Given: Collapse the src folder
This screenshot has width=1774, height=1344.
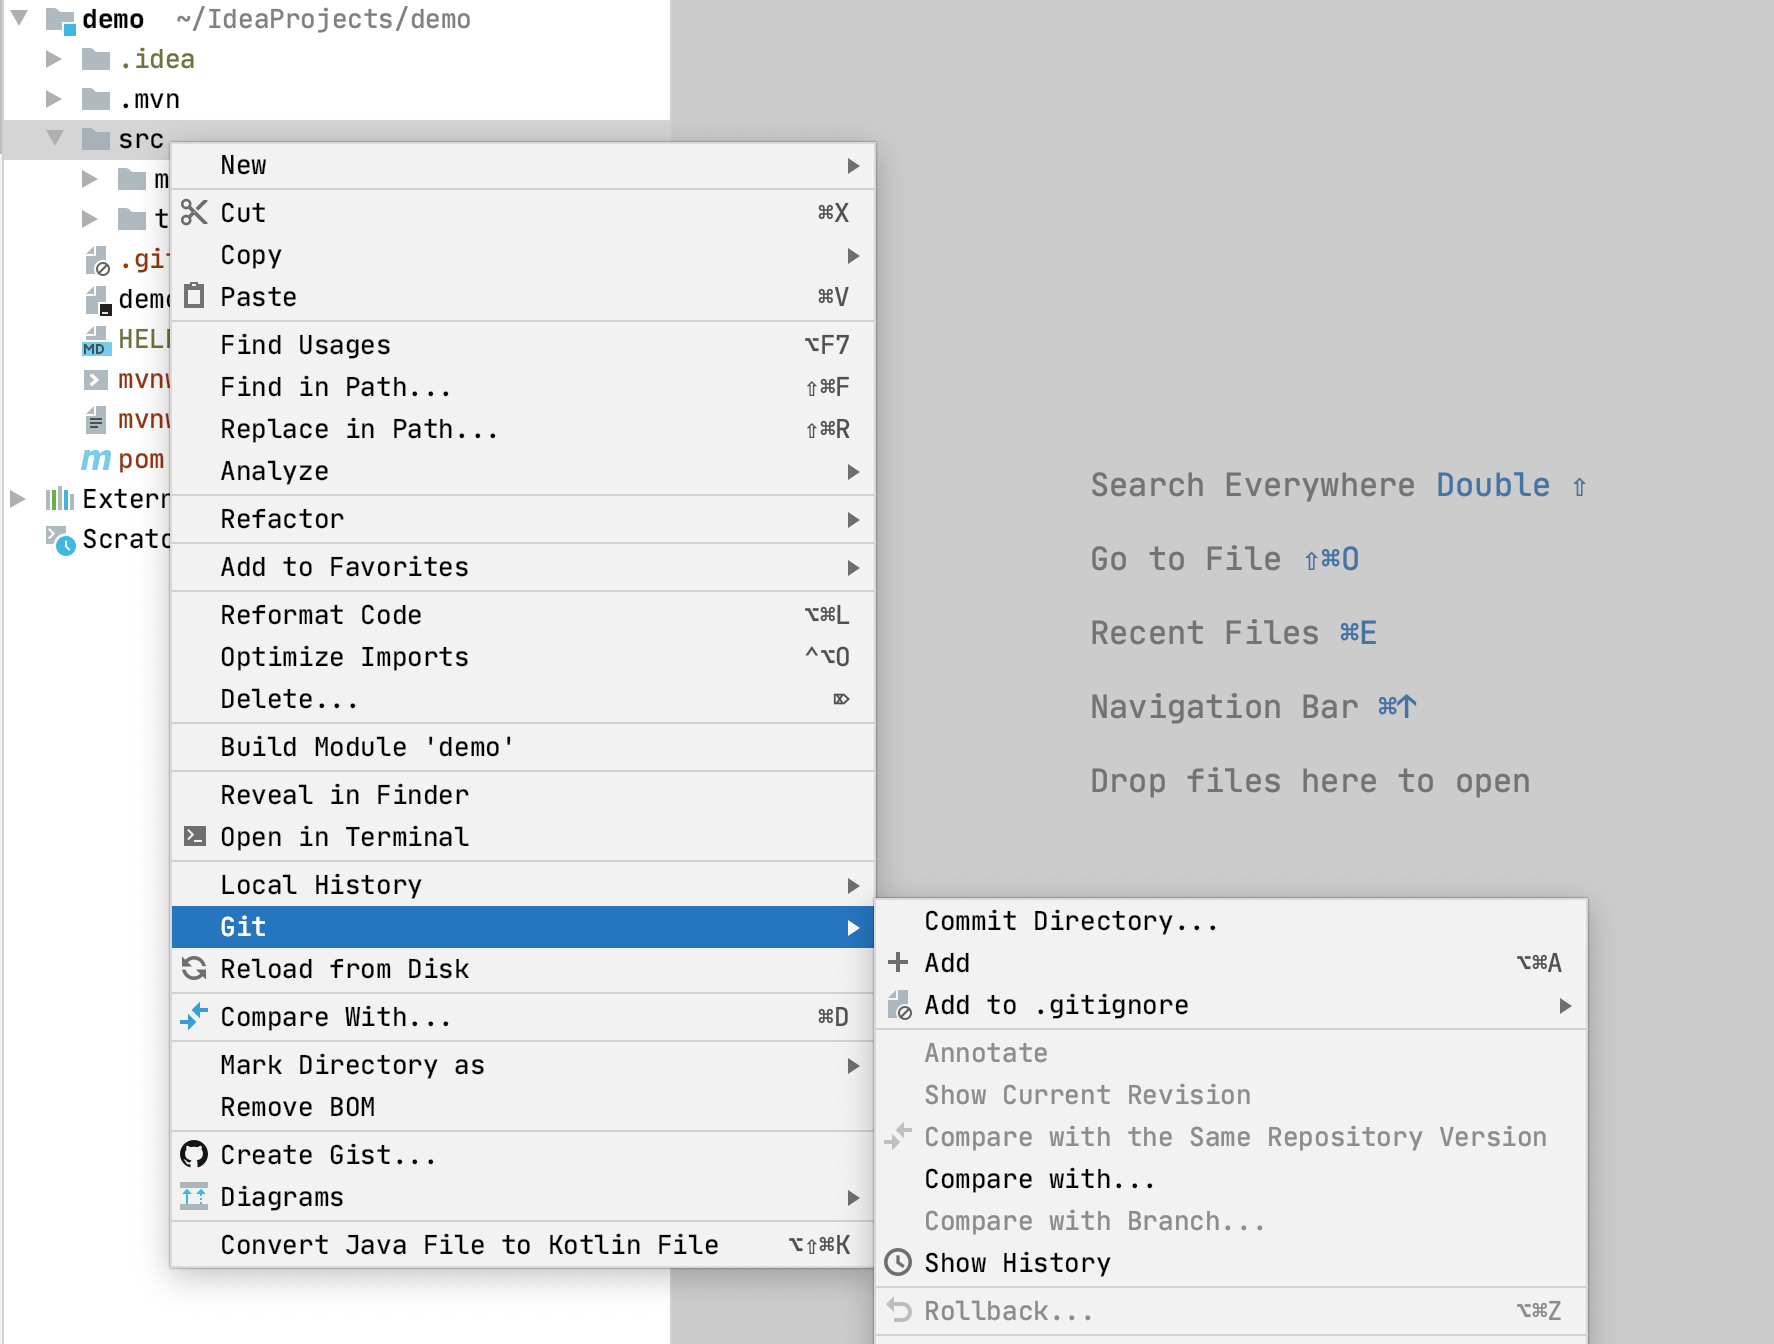Looking at the screenshot, I should pyautogui.click(x=55, y=138).
